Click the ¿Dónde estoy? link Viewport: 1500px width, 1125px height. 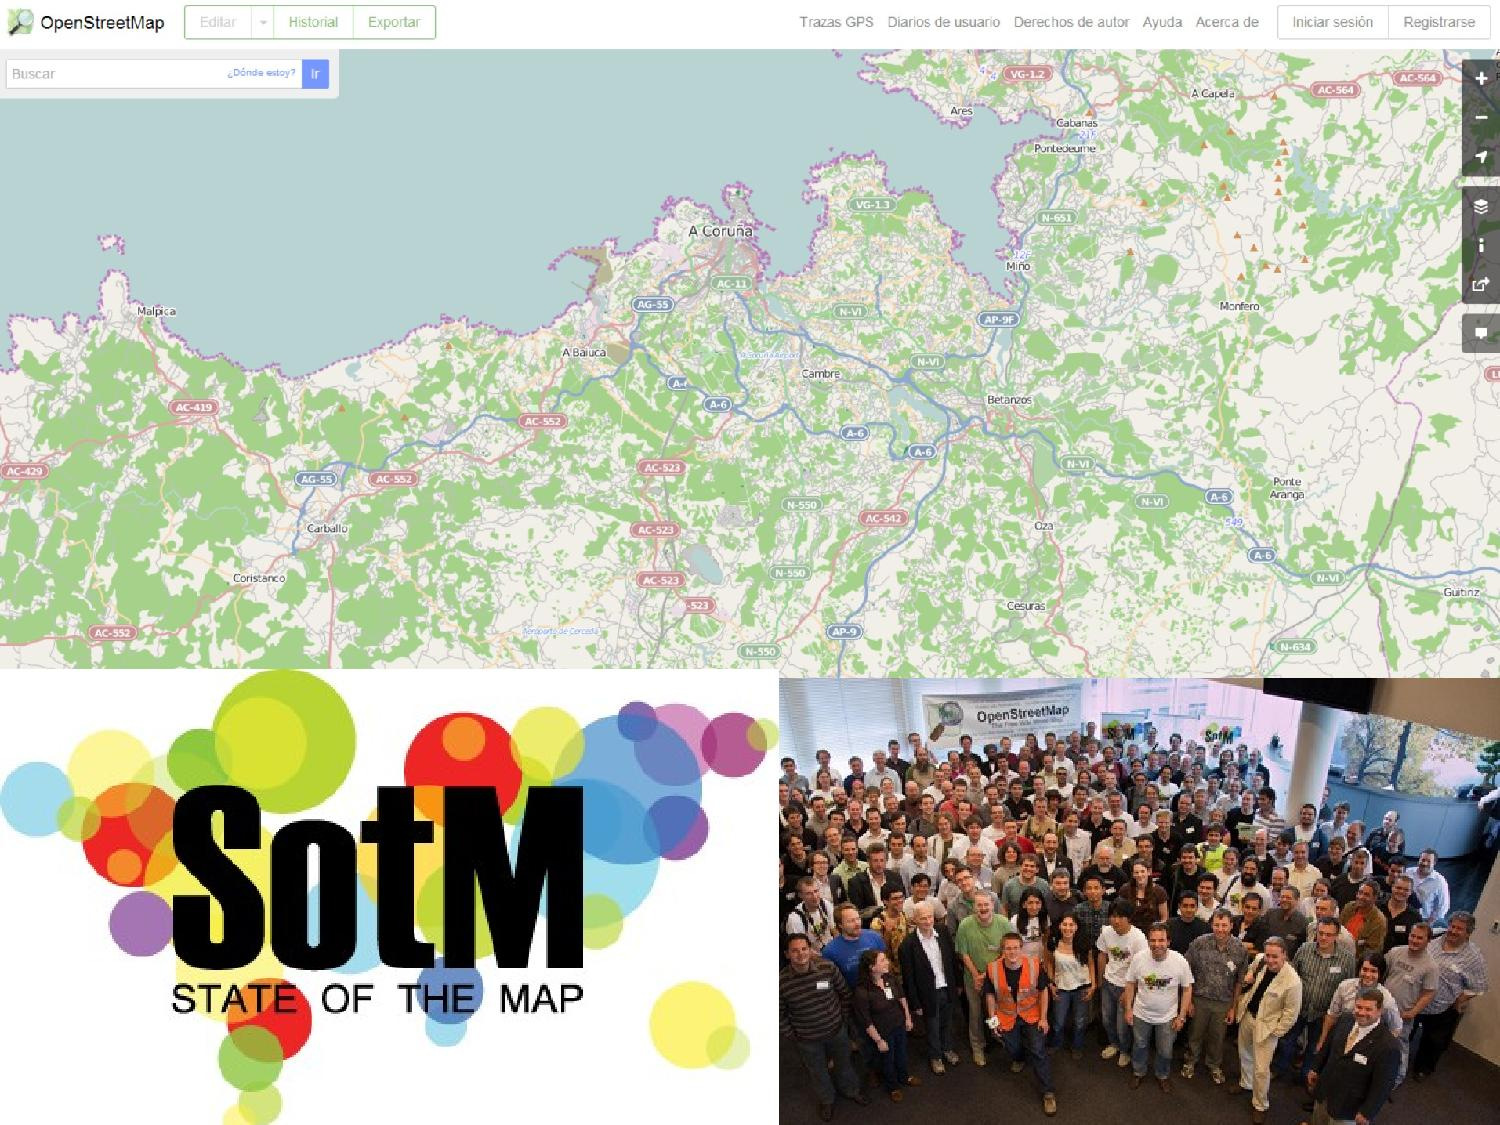[x=261, y=73]
